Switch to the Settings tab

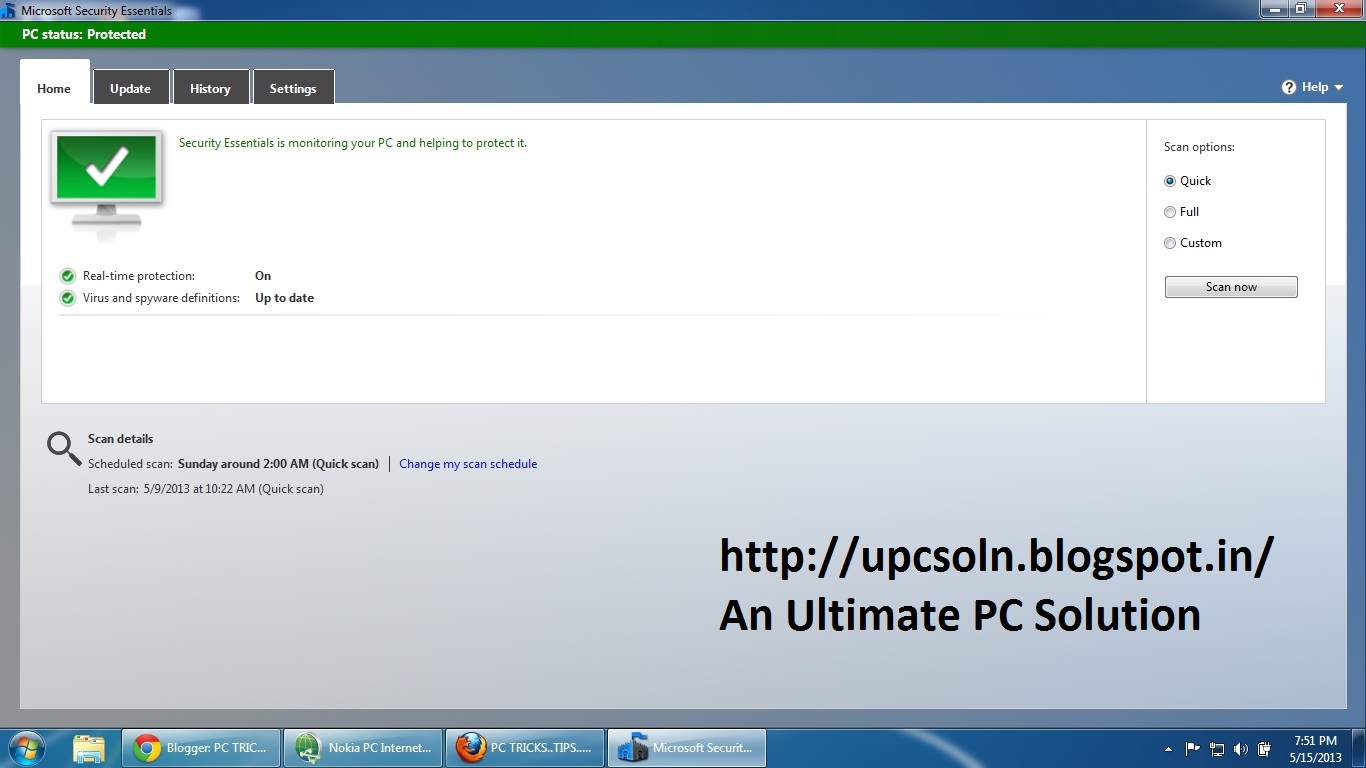(293, 88)
